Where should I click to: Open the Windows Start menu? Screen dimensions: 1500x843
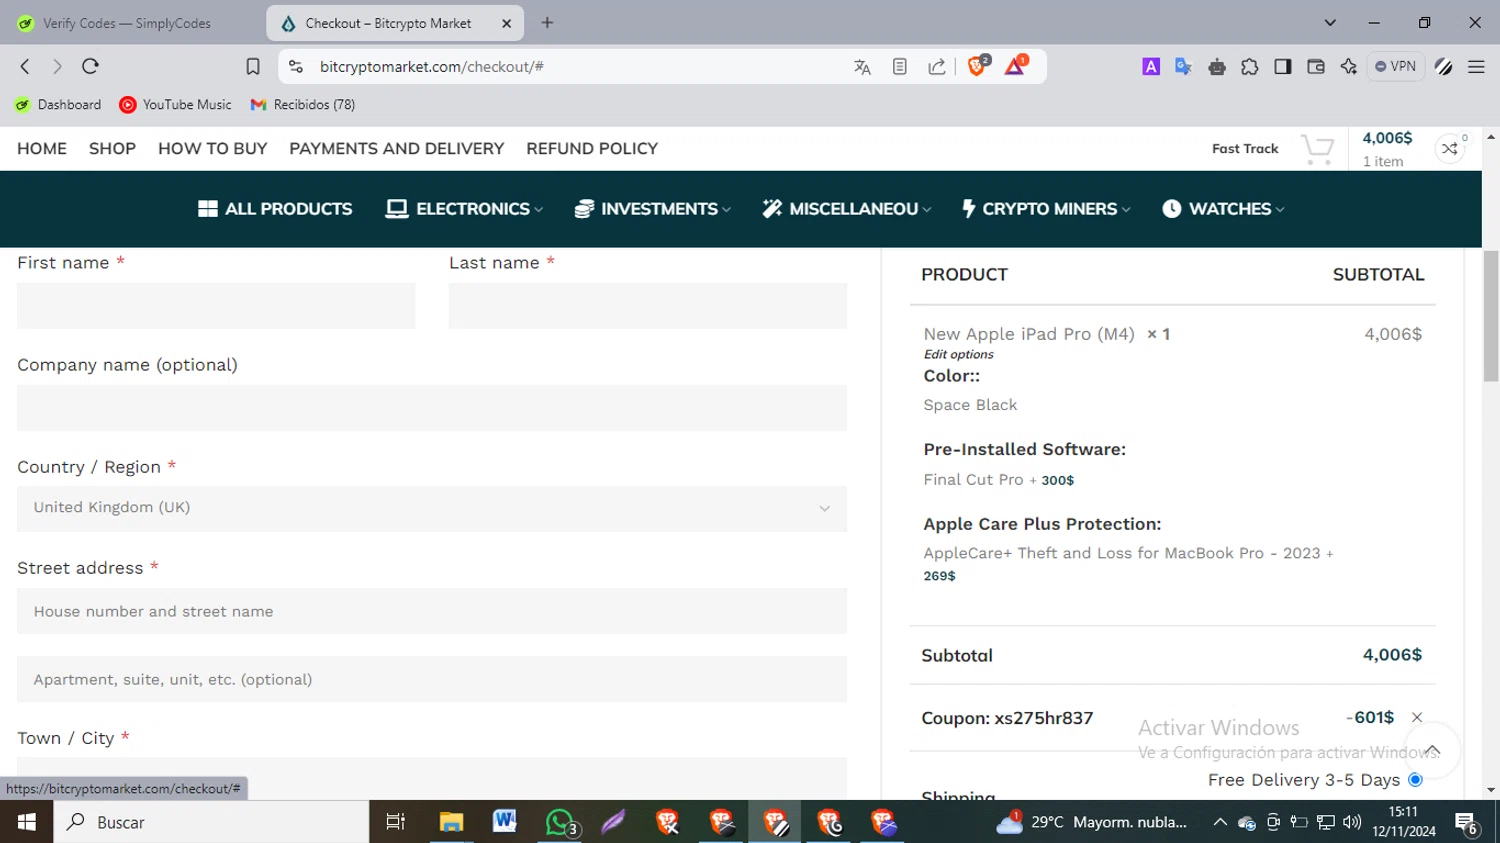tap(26, 822)
